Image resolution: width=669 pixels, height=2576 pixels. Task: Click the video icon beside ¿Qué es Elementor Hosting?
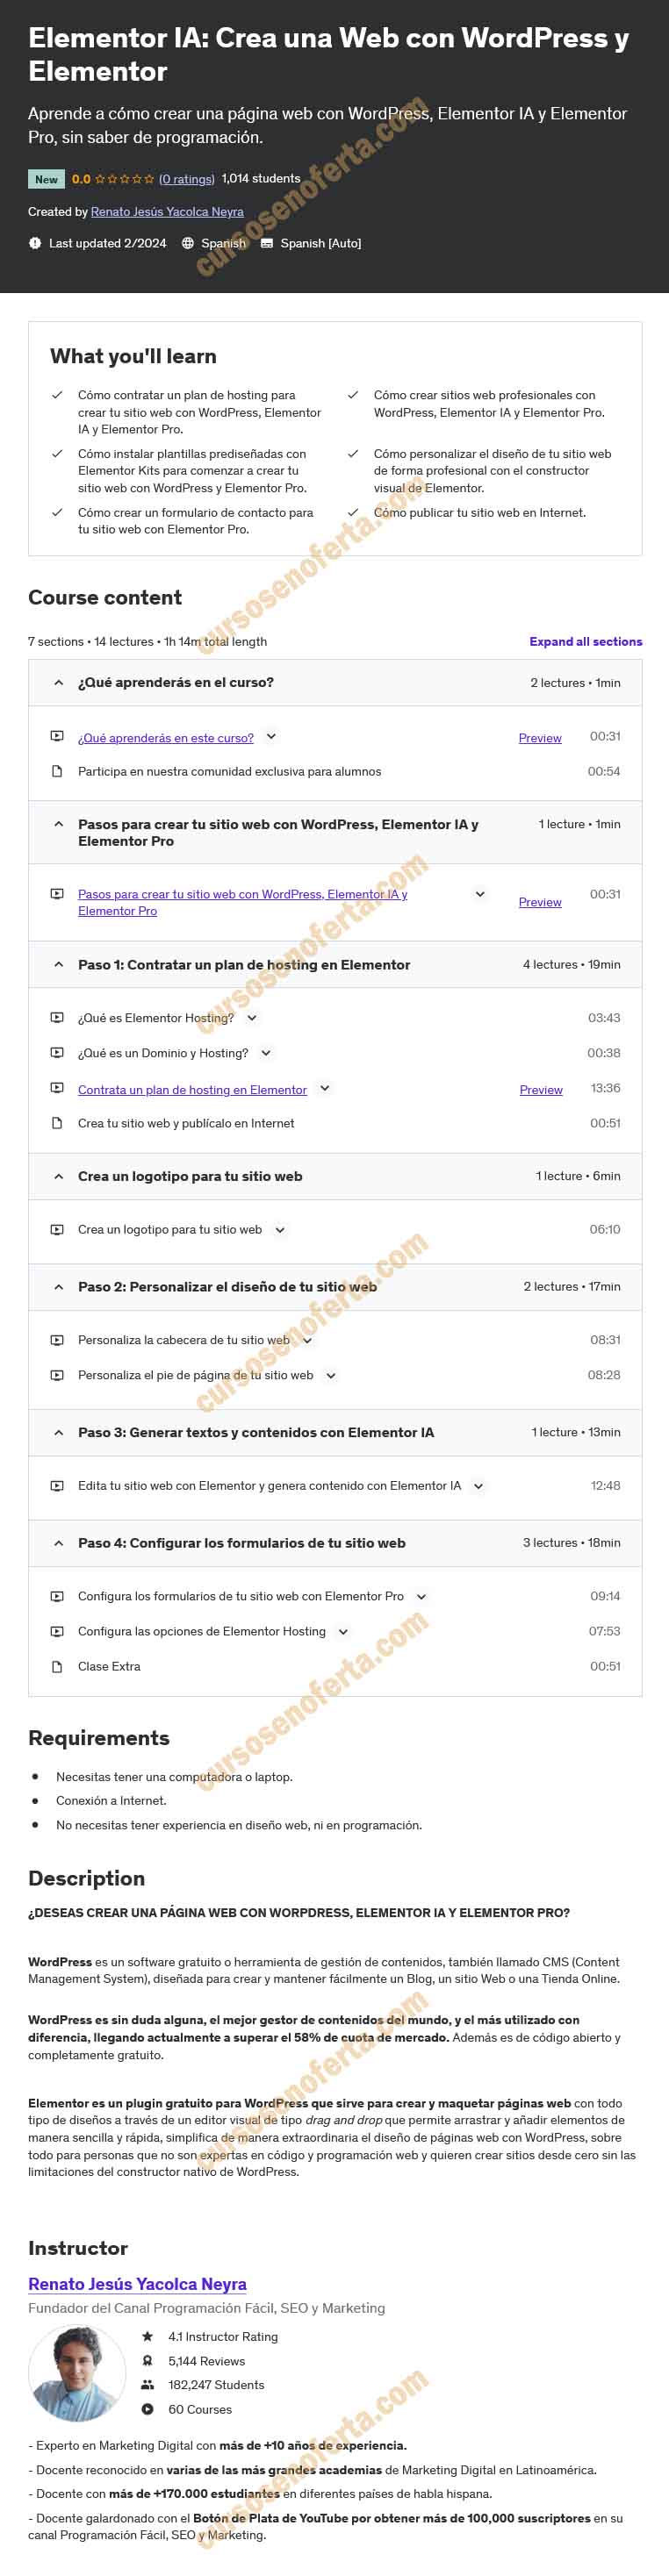(x=58, y=1018)
